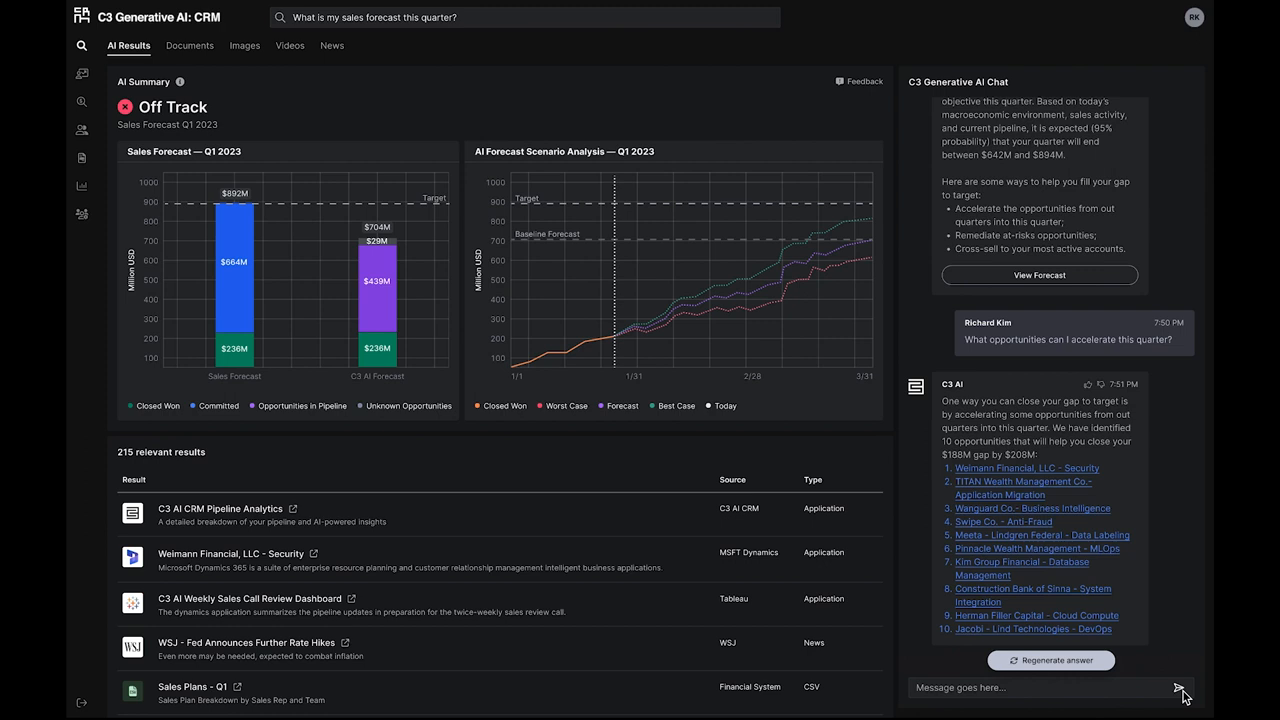The width and height of the screenshot is (1280, 720).
Task: Open external link icon for Sales Plans - Q1
Action: 238,687
